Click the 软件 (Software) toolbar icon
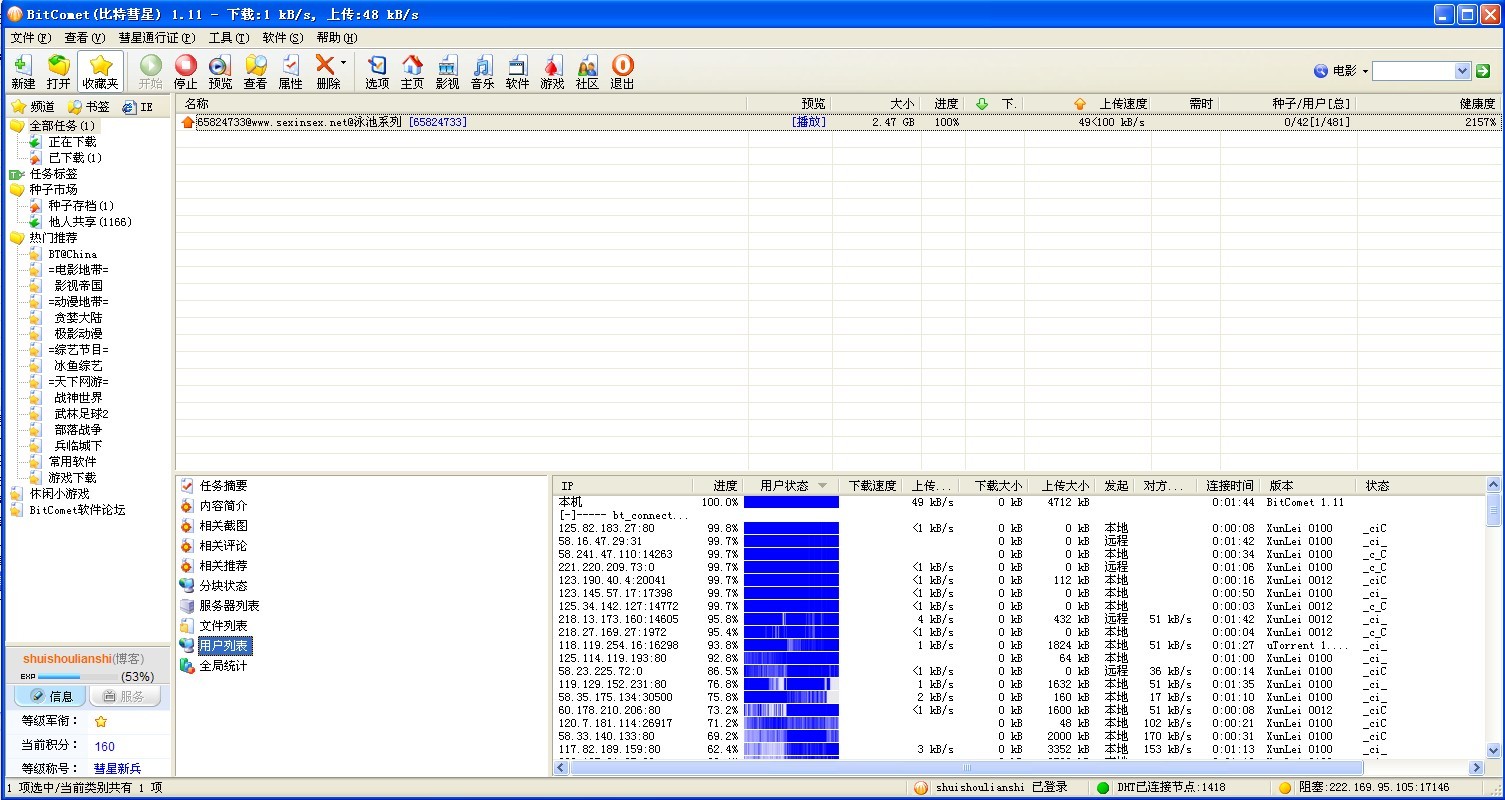1505x800 pixels. tap(517, 72)
